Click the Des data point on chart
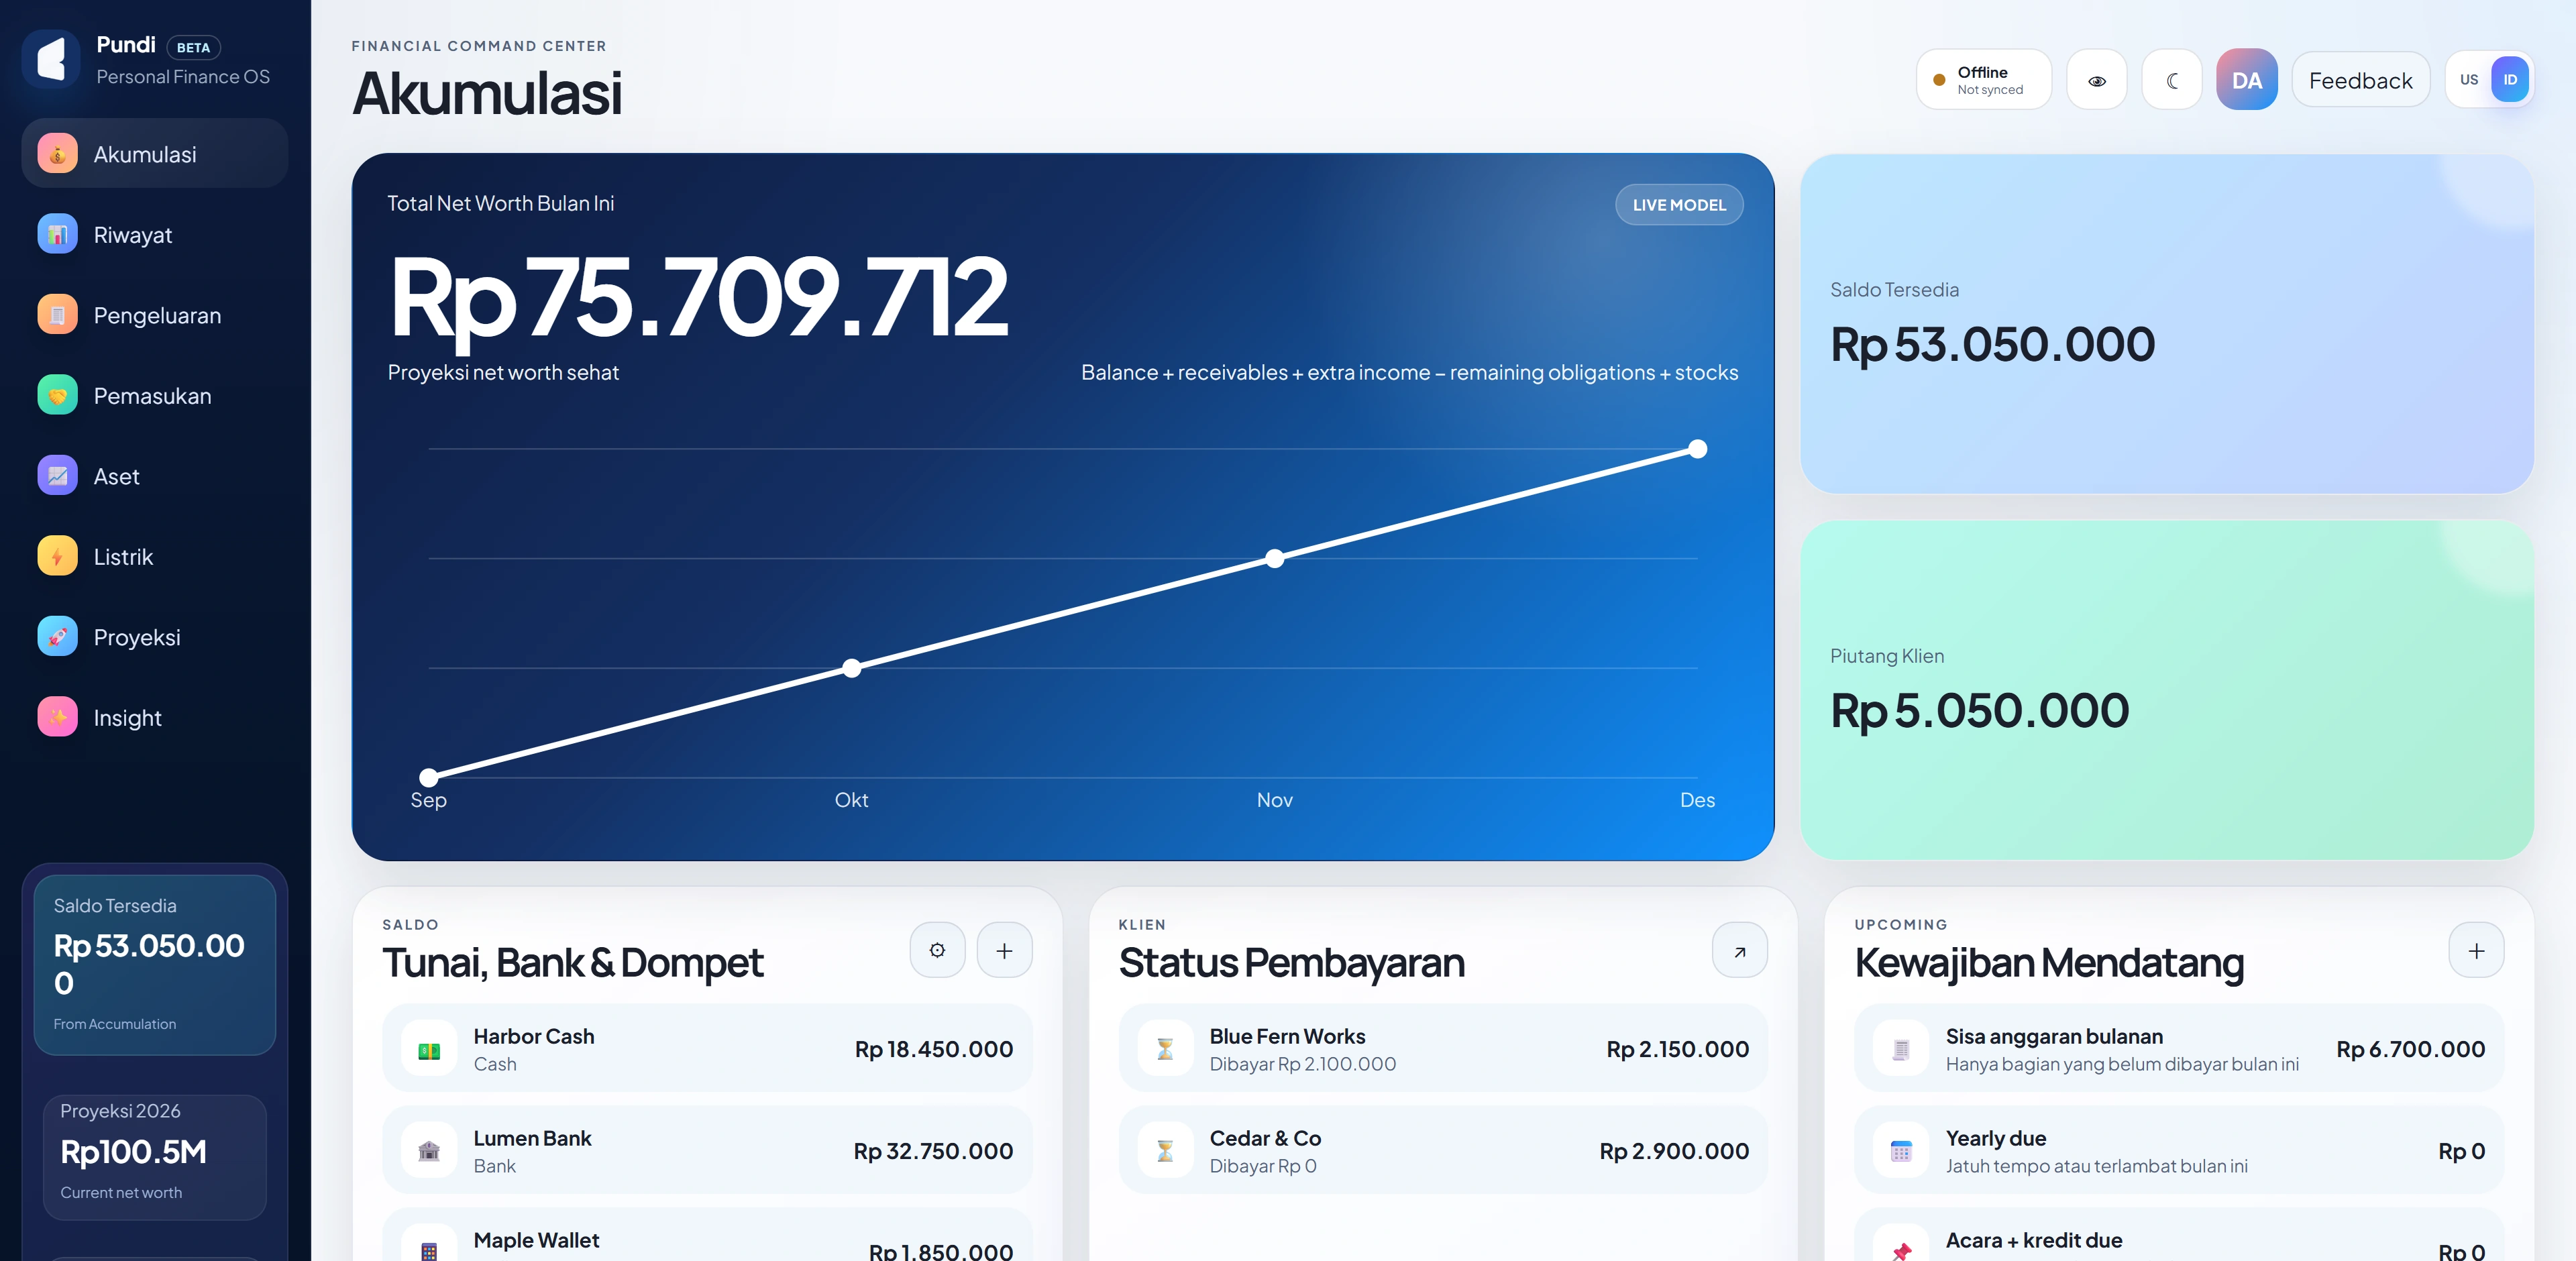 pos(1698,449)
